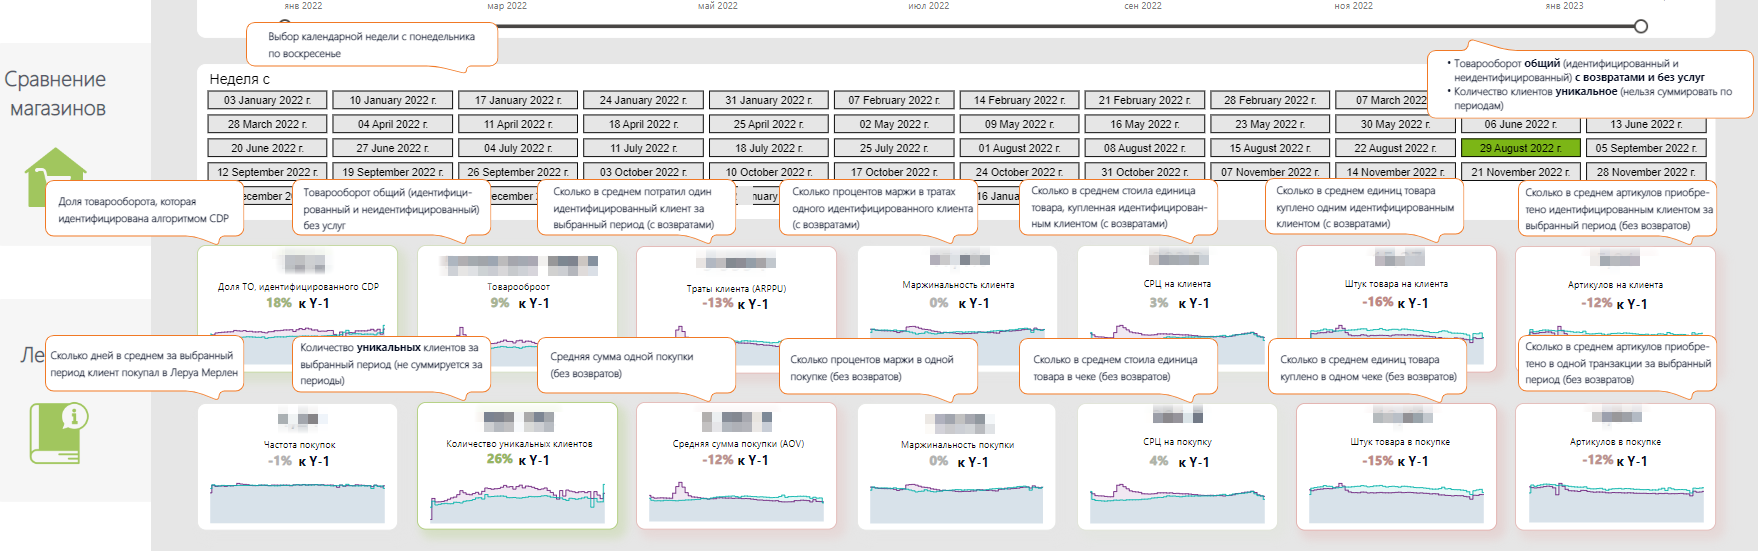Pick the 06 June 2022 week
The image size is (1758, 551).
[x=1520, y=124]
